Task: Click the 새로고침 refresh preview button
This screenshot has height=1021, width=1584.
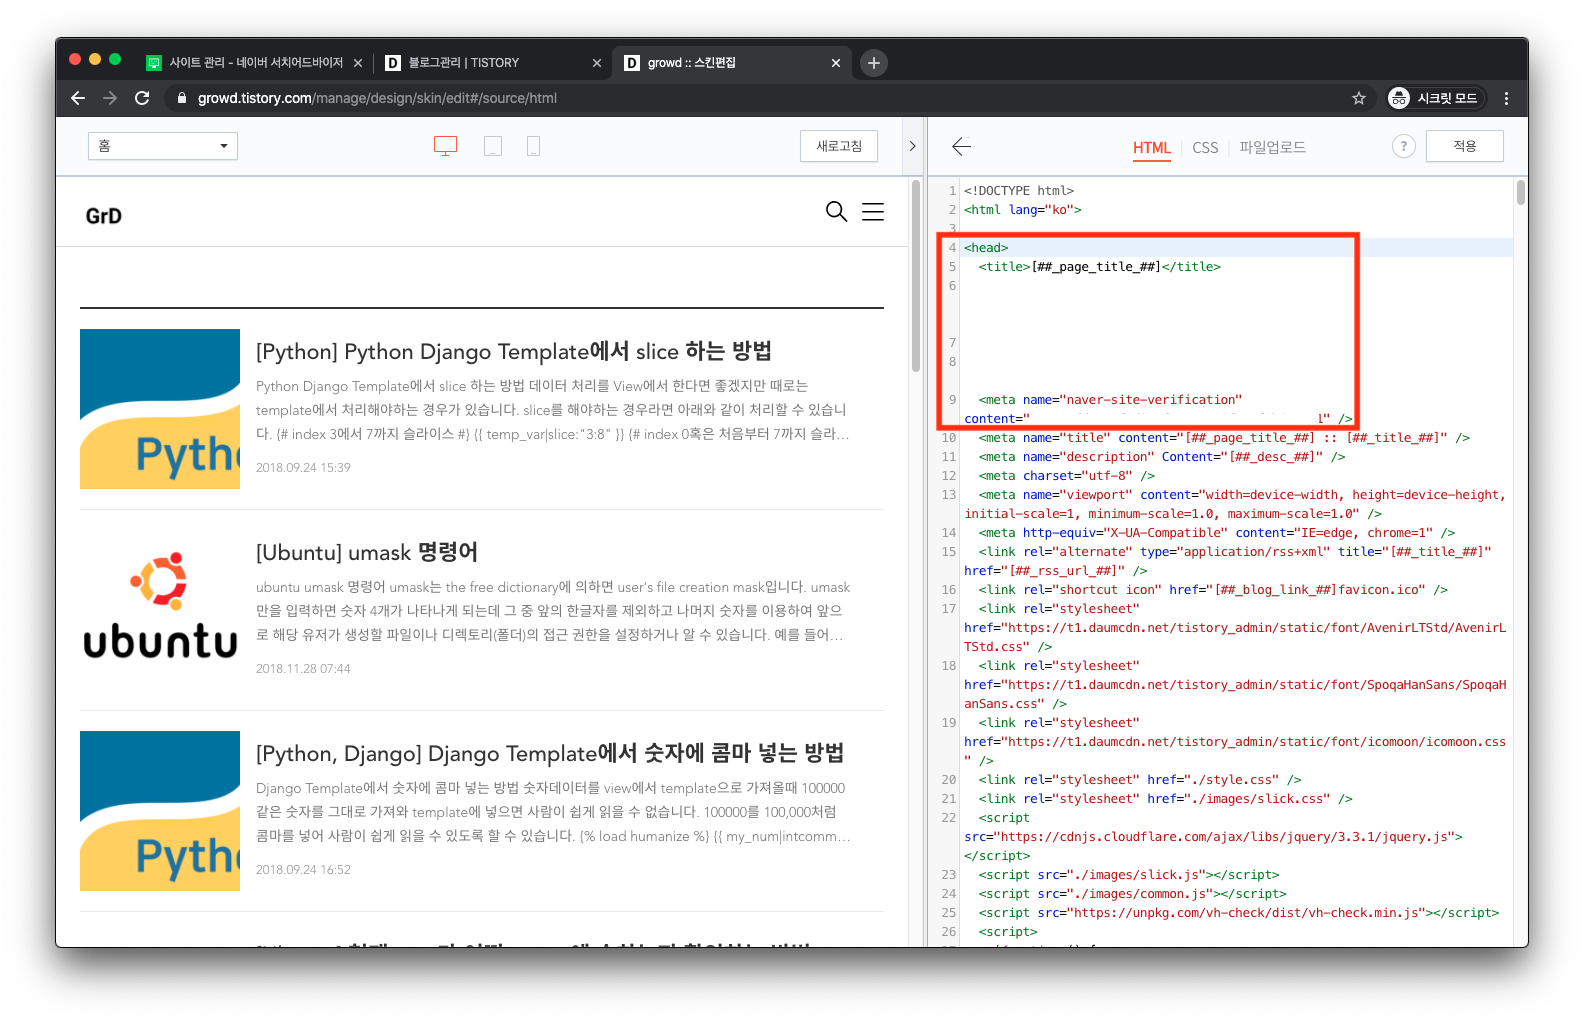Action: click(839, 146)
